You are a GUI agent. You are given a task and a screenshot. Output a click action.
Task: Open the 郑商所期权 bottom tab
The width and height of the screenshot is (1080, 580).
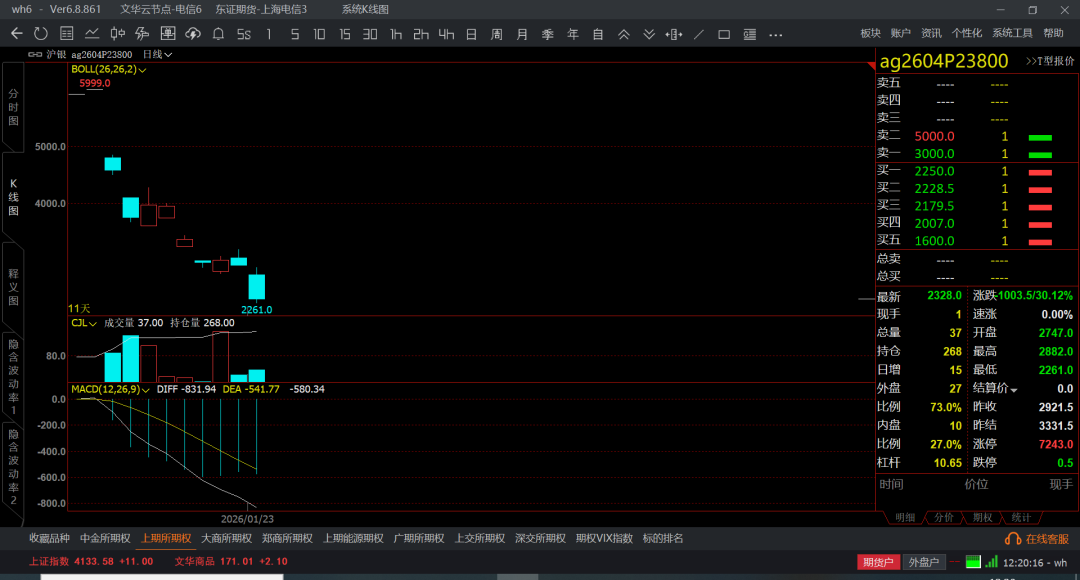(x=287, y=539)
